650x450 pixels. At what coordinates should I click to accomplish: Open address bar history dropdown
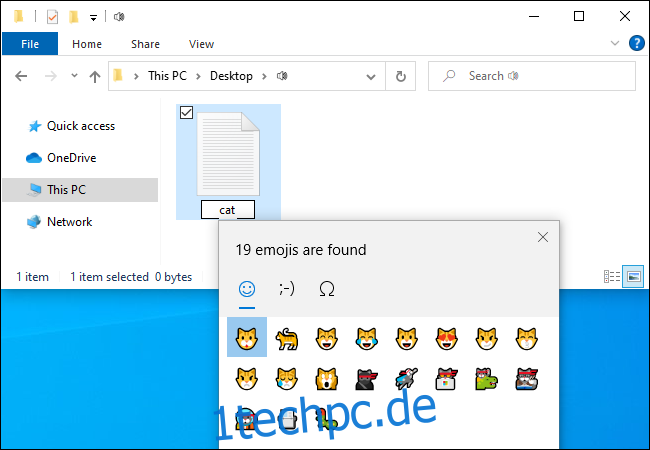371,77
